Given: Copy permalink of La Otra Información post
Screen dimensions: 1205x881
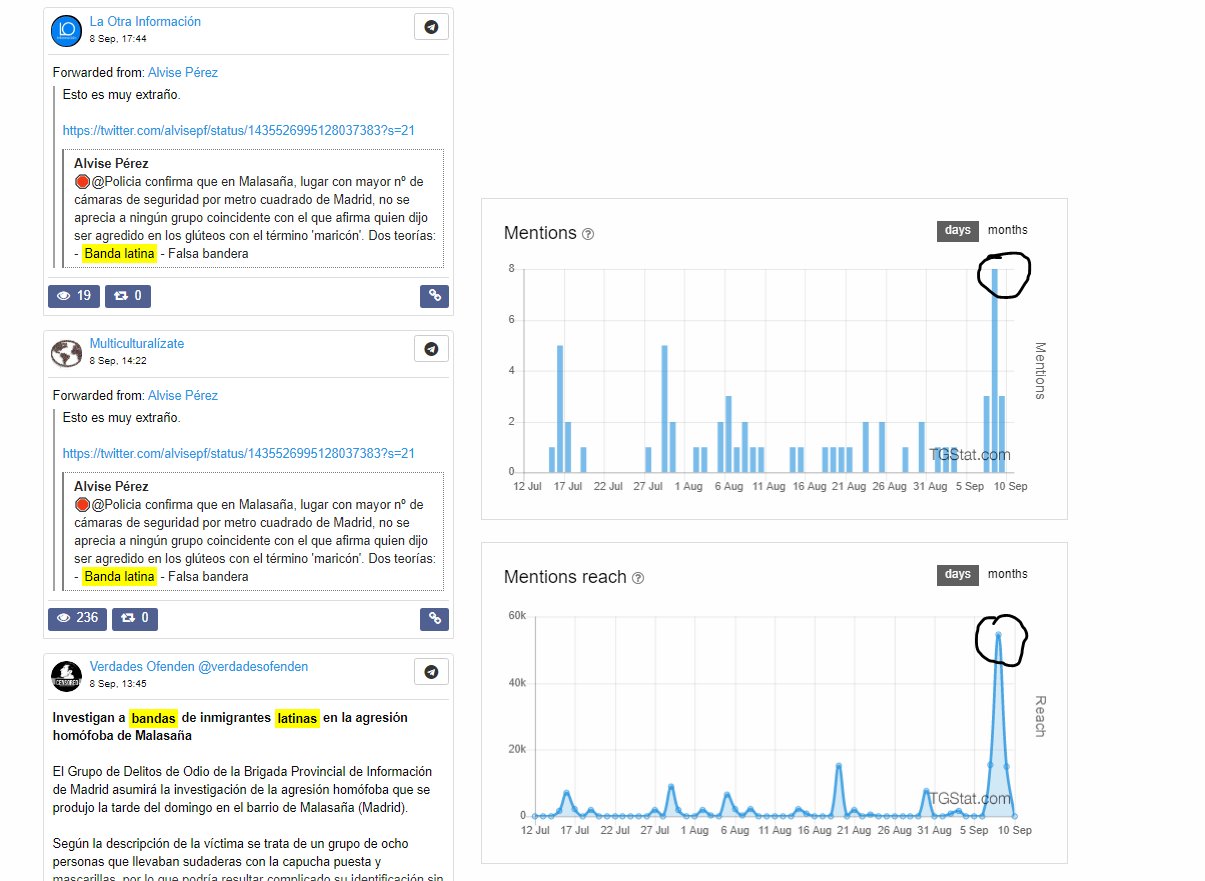Looking at the screenshot, I should tap(434, 295).
